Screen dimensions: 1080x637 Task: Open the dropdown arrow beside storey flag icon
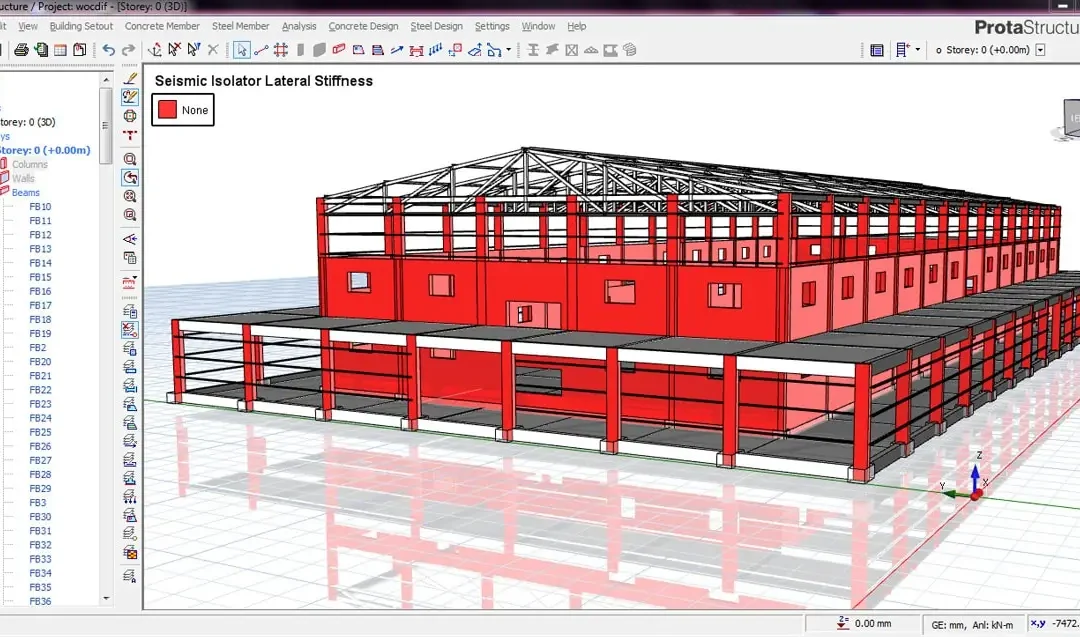tap(917, 50)
